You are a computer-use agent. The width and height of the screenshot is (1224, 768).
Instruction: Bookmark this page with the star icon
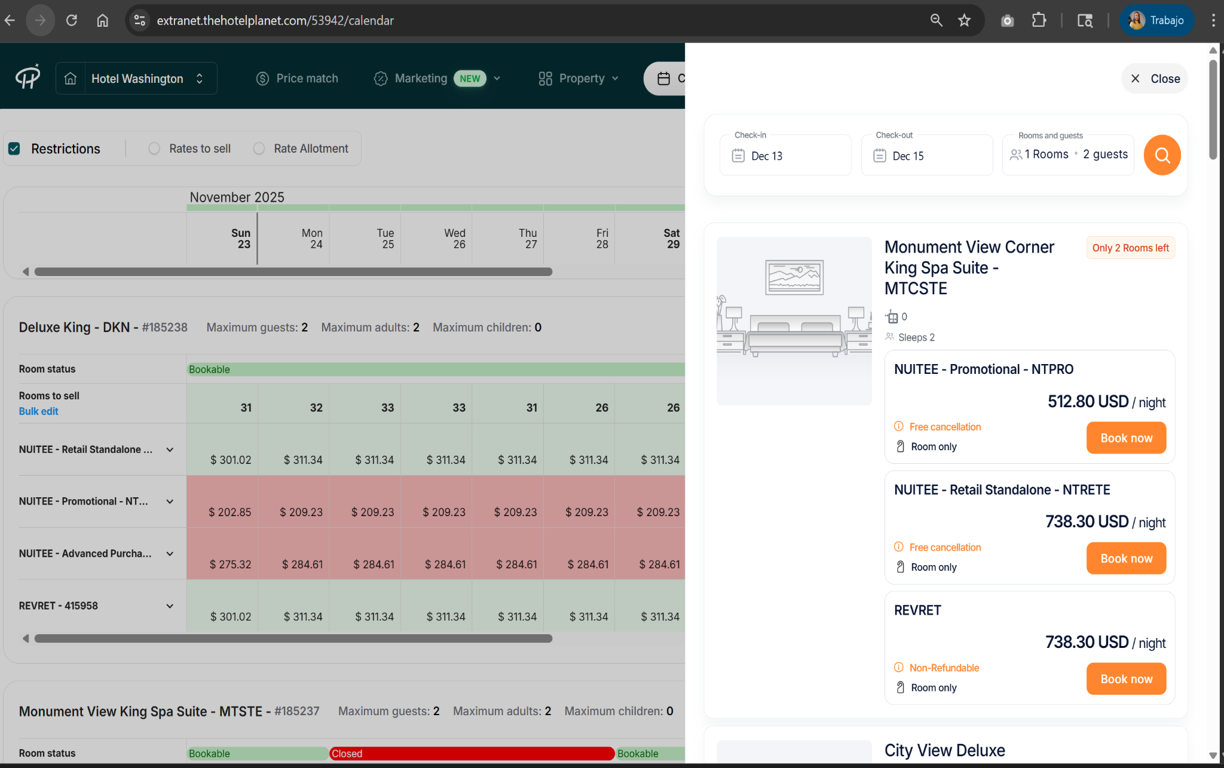[964, 20]
